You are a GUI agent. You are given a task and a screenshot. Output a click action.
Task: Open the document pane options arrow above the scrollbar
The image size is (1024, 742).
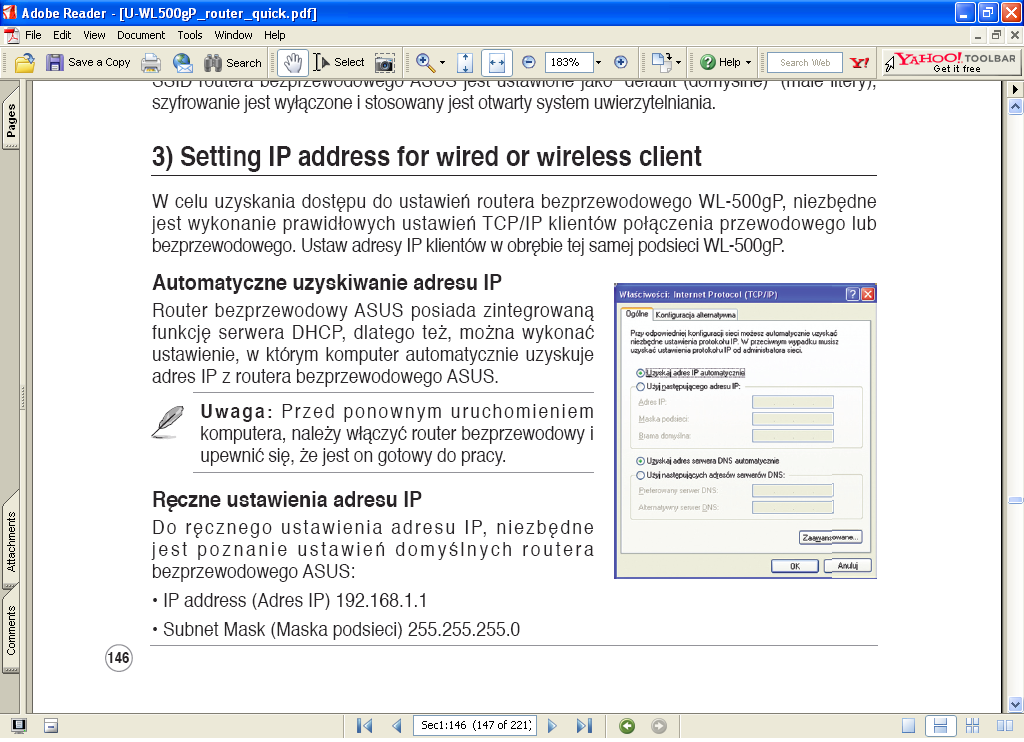(x=1016, y=89)
